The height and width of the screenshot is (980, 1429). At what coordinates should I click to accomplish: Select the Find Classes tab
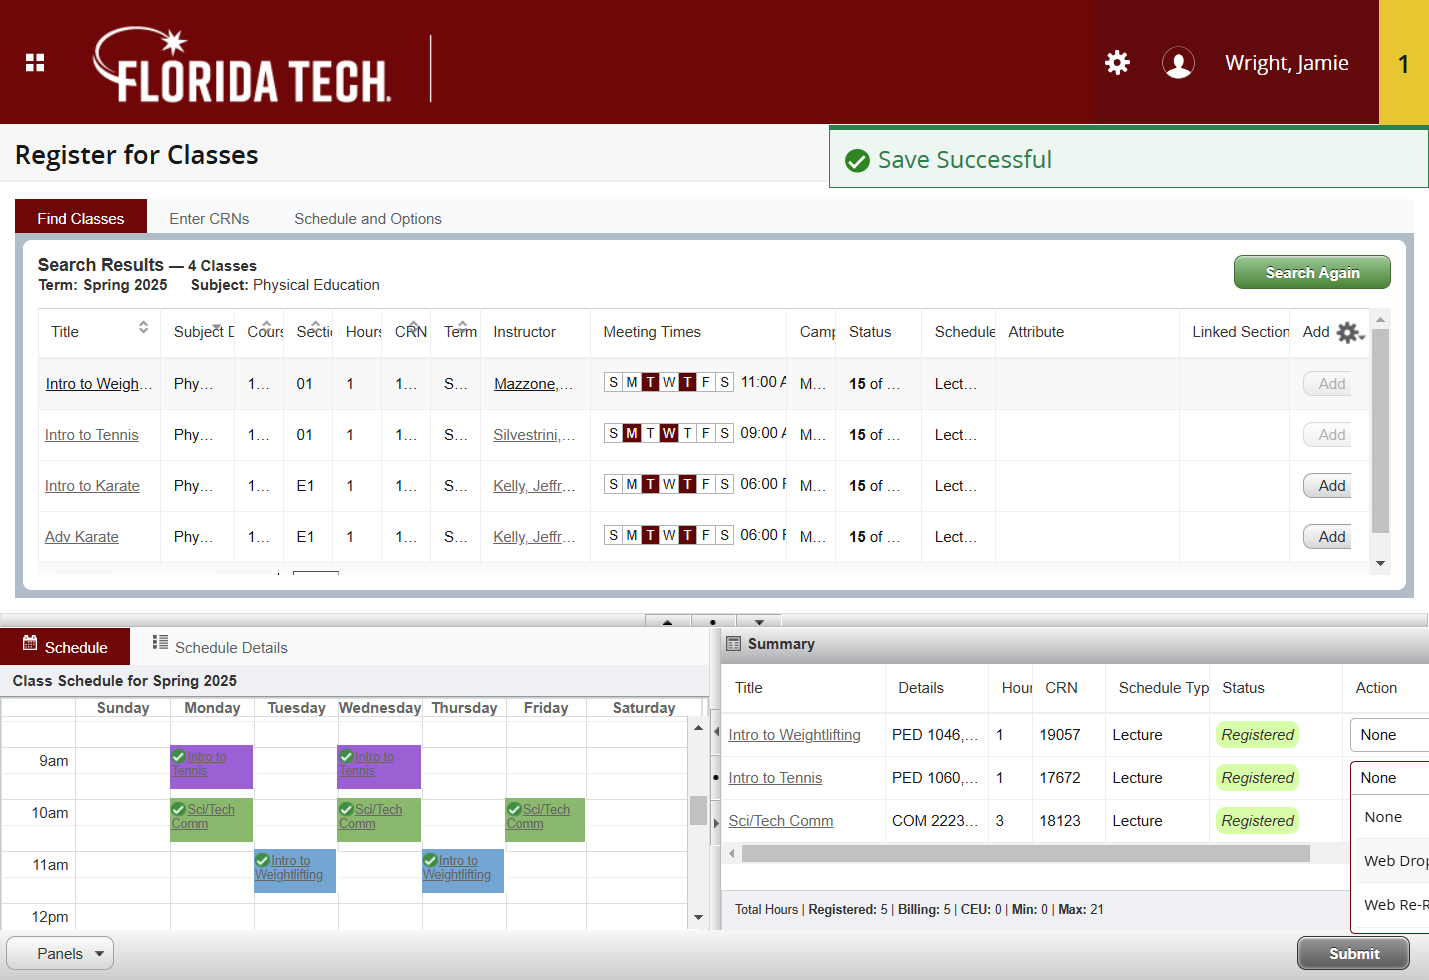click(81, 217)
